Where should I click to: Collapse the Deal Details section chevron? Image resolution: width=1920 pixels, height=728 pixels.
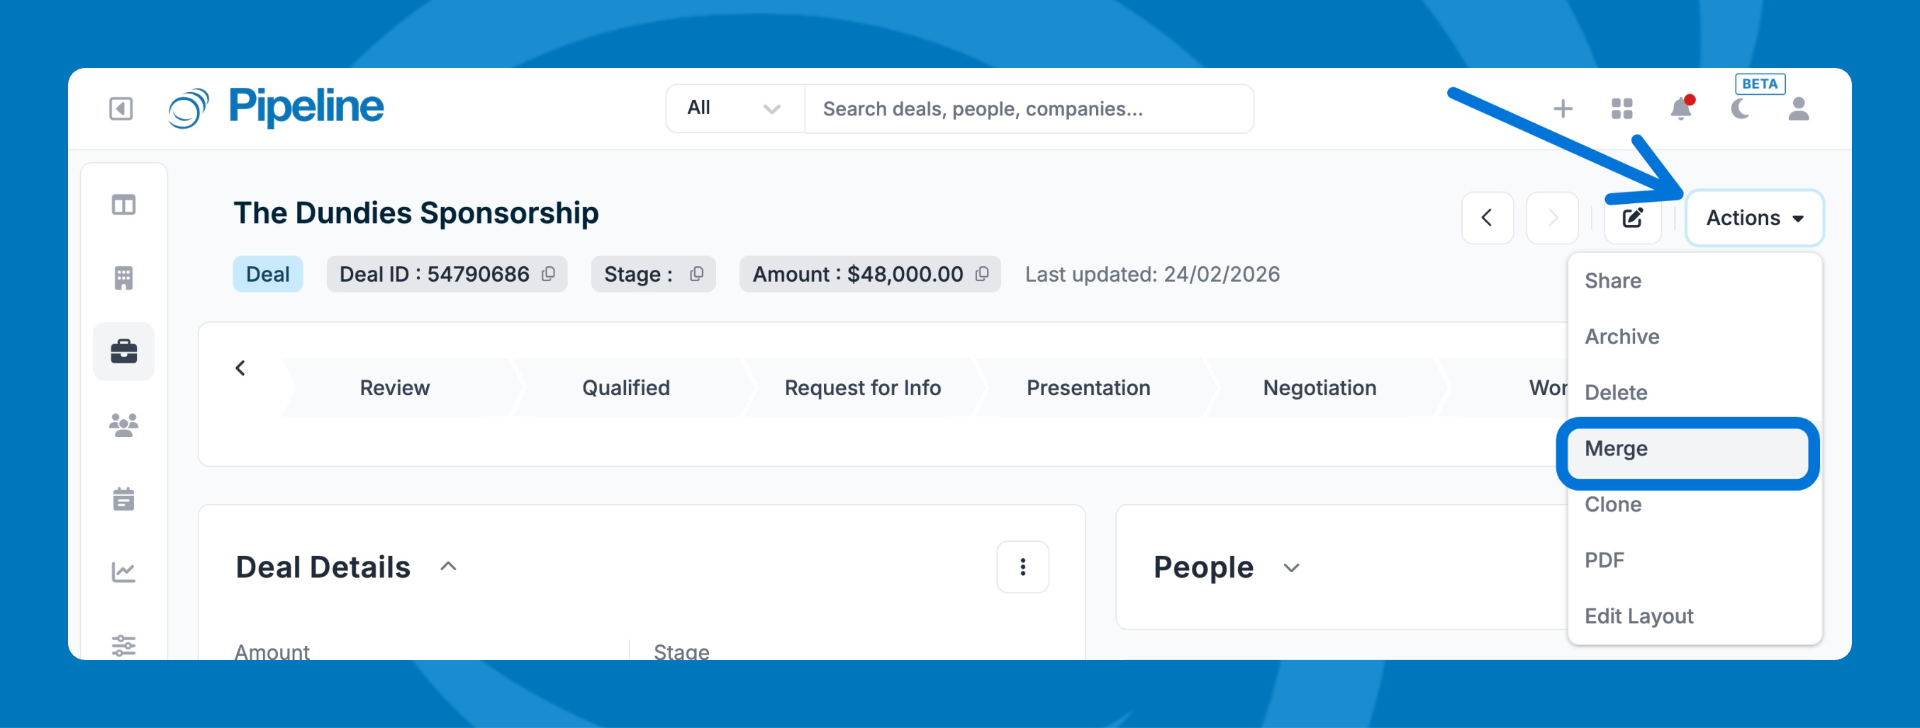[x=448, y=567]
